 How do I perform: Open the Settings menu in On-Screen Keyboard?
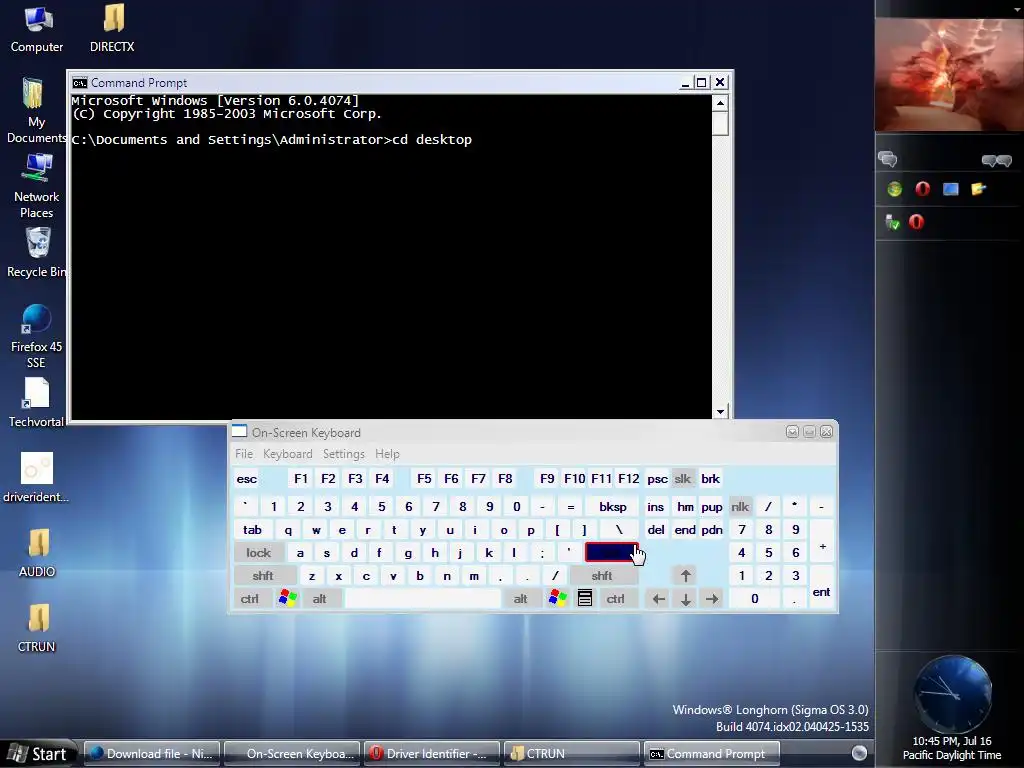click(344, 454)
